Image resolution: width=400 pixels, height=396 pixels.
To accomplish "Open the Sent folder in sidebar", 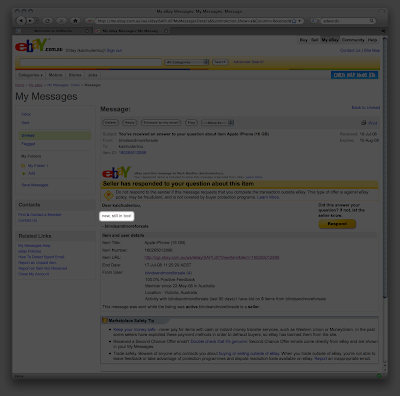I will [x=25, y=123].
